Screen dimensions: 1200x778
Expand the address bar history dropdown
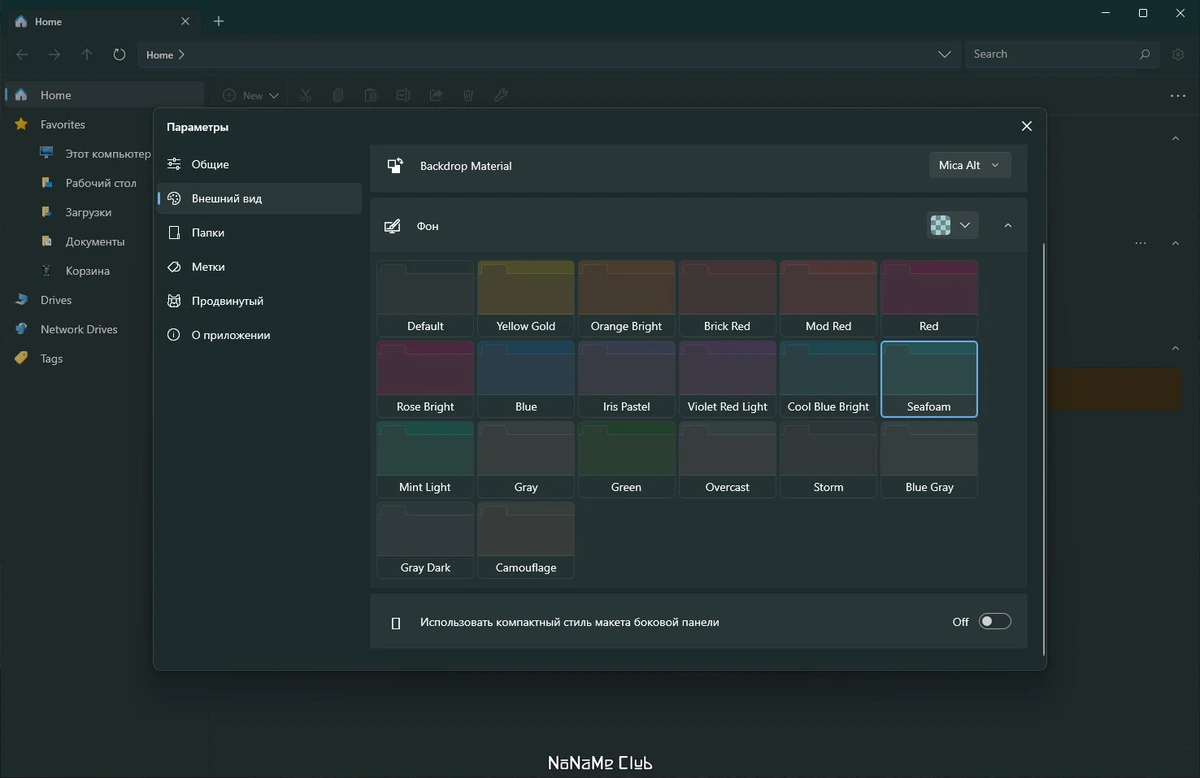click(x=945, y=55)
